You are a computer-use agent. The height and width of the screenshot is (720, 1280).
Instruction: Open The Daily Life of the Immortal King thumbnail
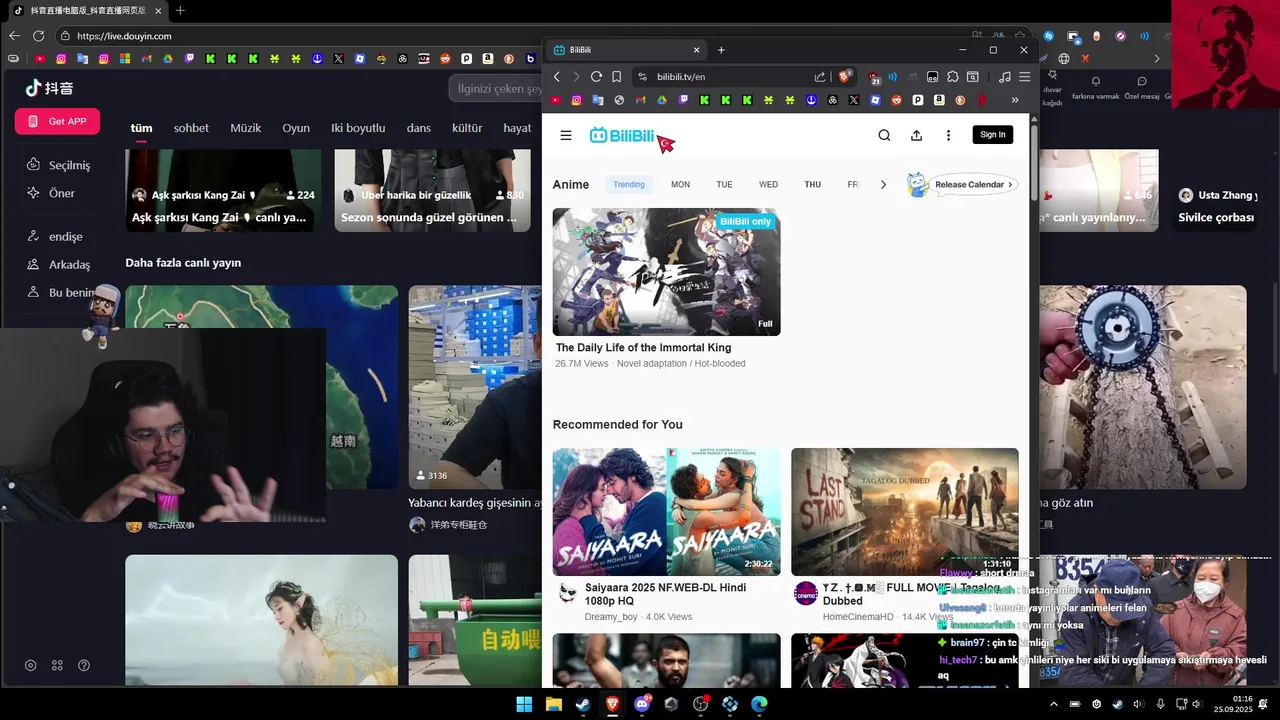click(x=666, y=272)
